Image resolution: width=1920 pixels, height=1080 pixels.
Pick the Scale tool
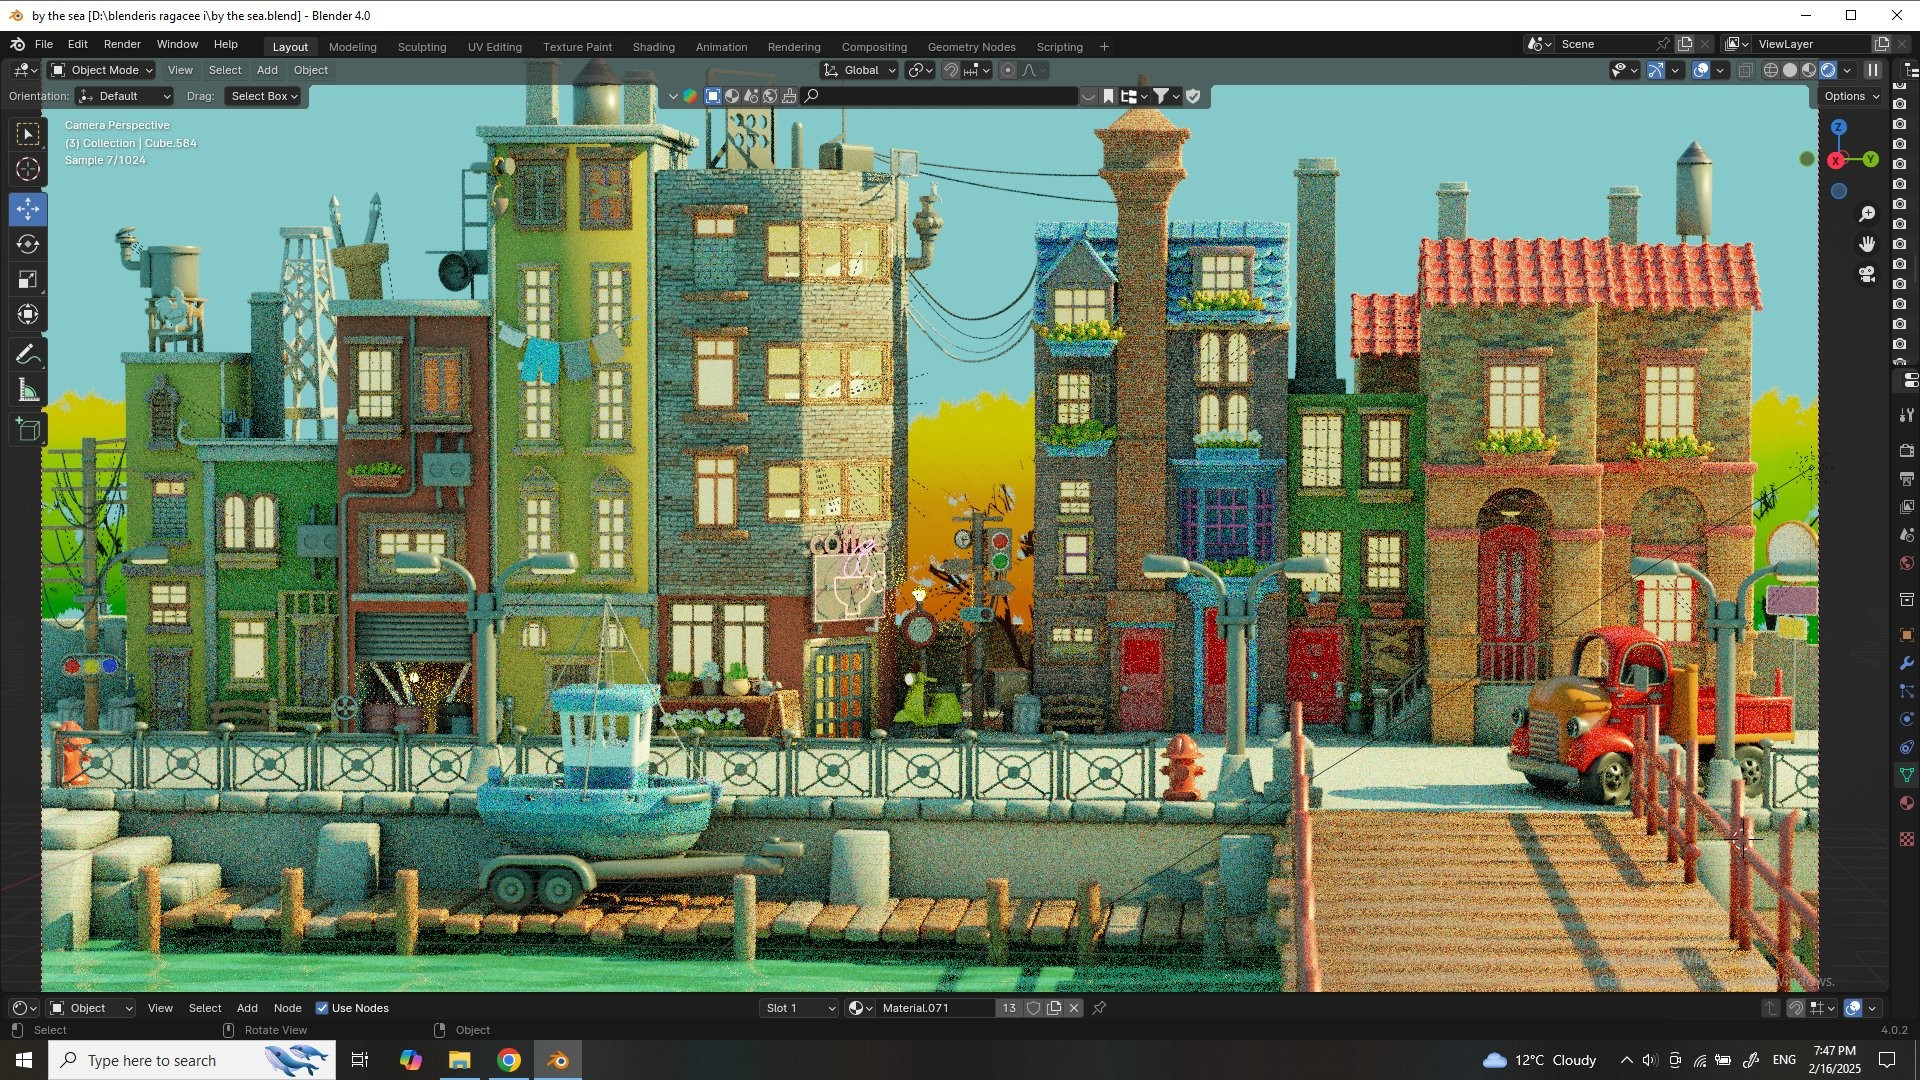(x=28, y=279)
